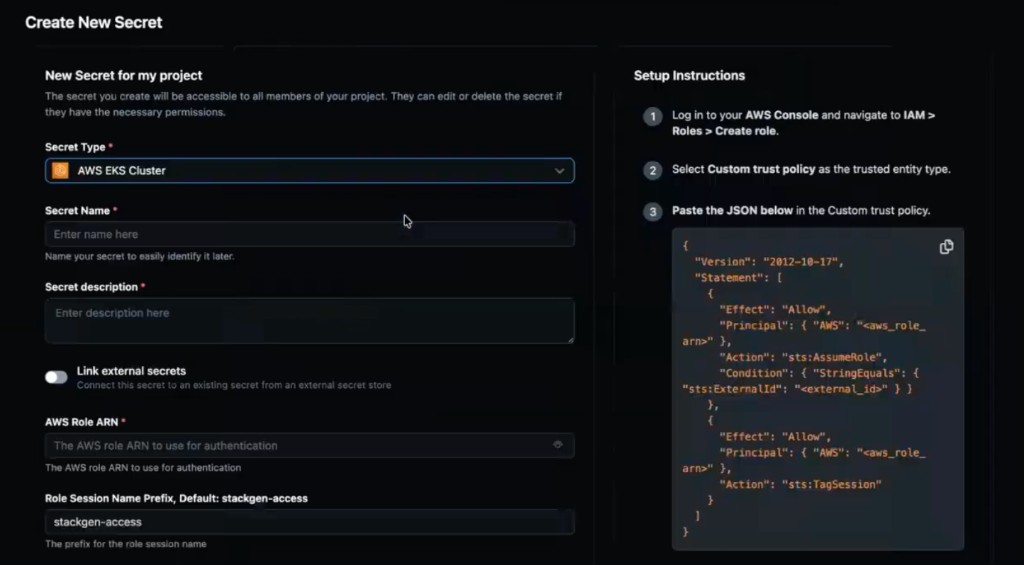Click "Connect this secret to an existing secret" description

click(234, 385)
